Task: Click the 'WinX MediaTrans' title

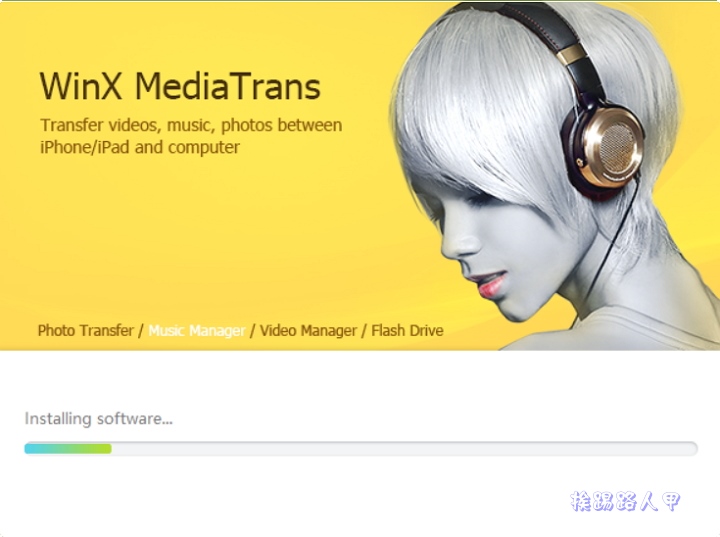Action: coord(180,86)
